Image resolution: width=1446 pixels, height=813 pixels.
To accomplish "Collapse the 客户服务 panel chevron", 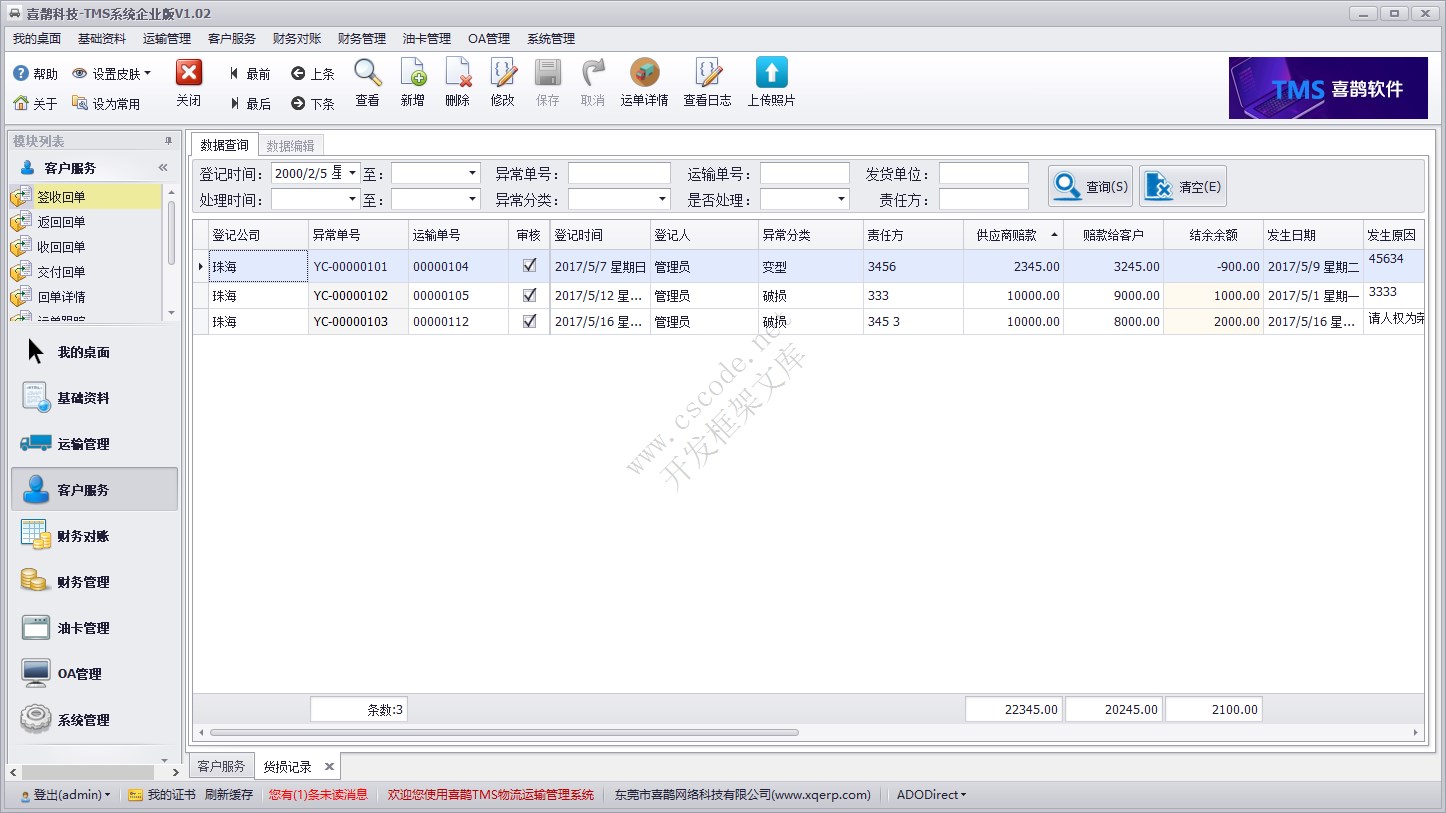I will (163, 168).
